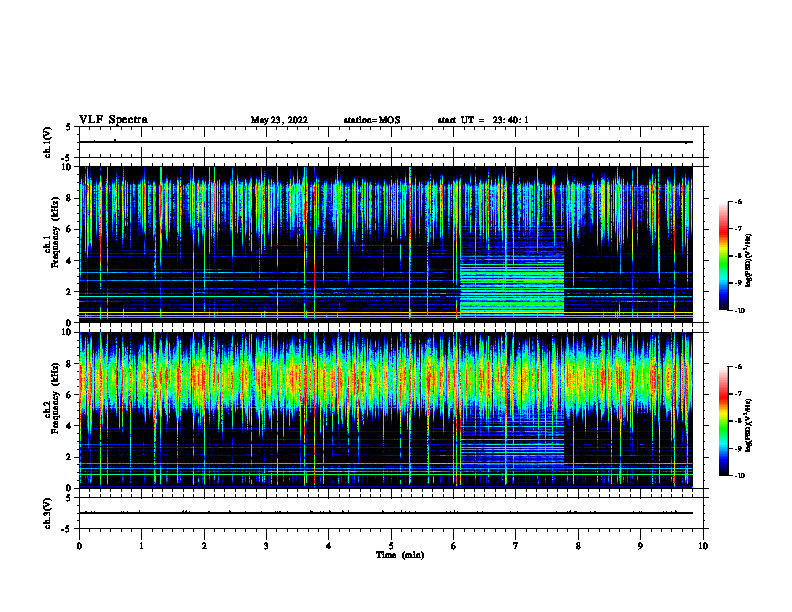792x612 pixels.
Task: Click the ch.1 frequency axis tick "8"
Action: tap(69, 198)
